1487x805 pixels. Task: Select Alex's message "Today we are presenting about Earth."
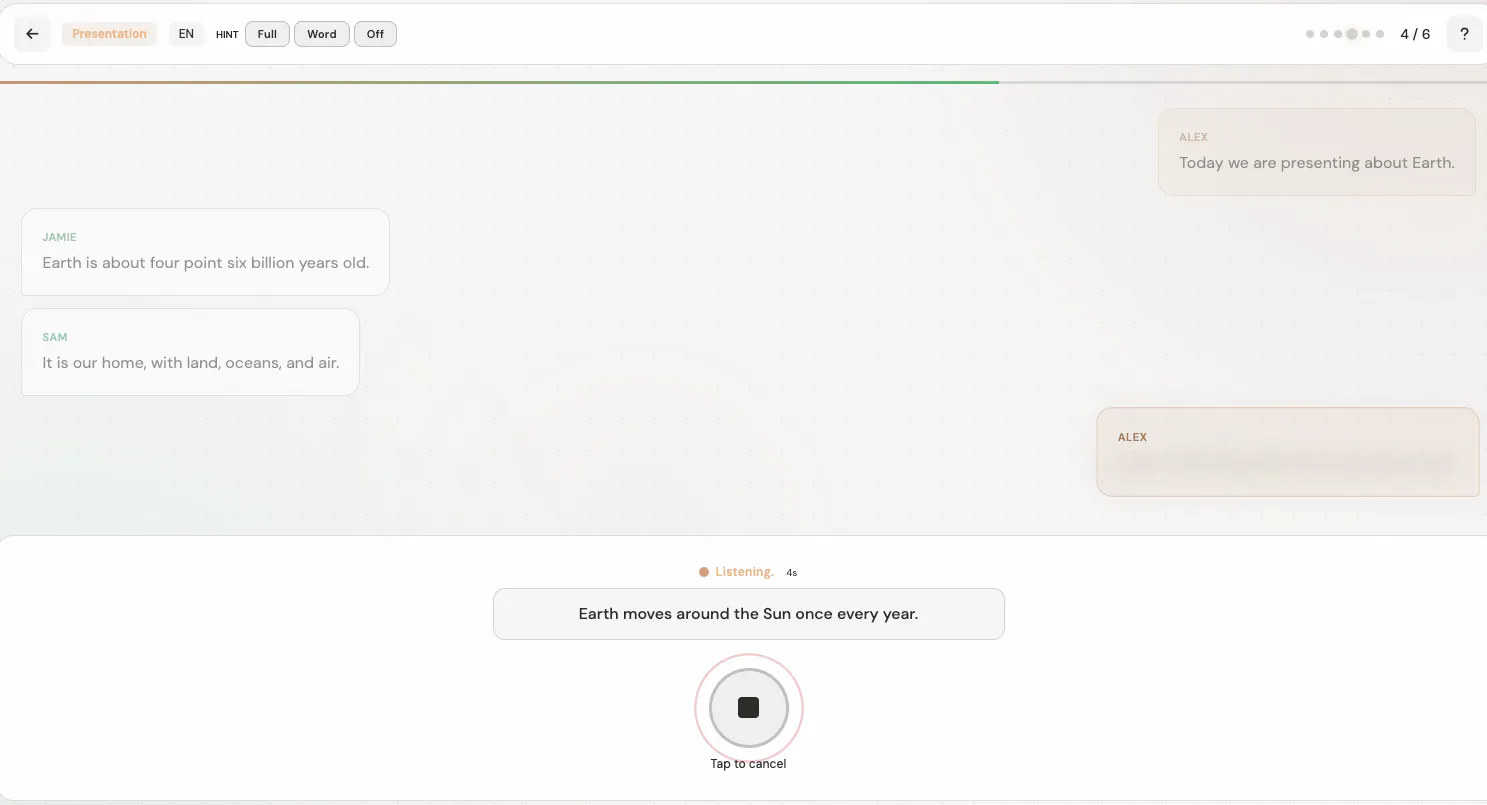pyautogui.click(x=1317, y=152)
